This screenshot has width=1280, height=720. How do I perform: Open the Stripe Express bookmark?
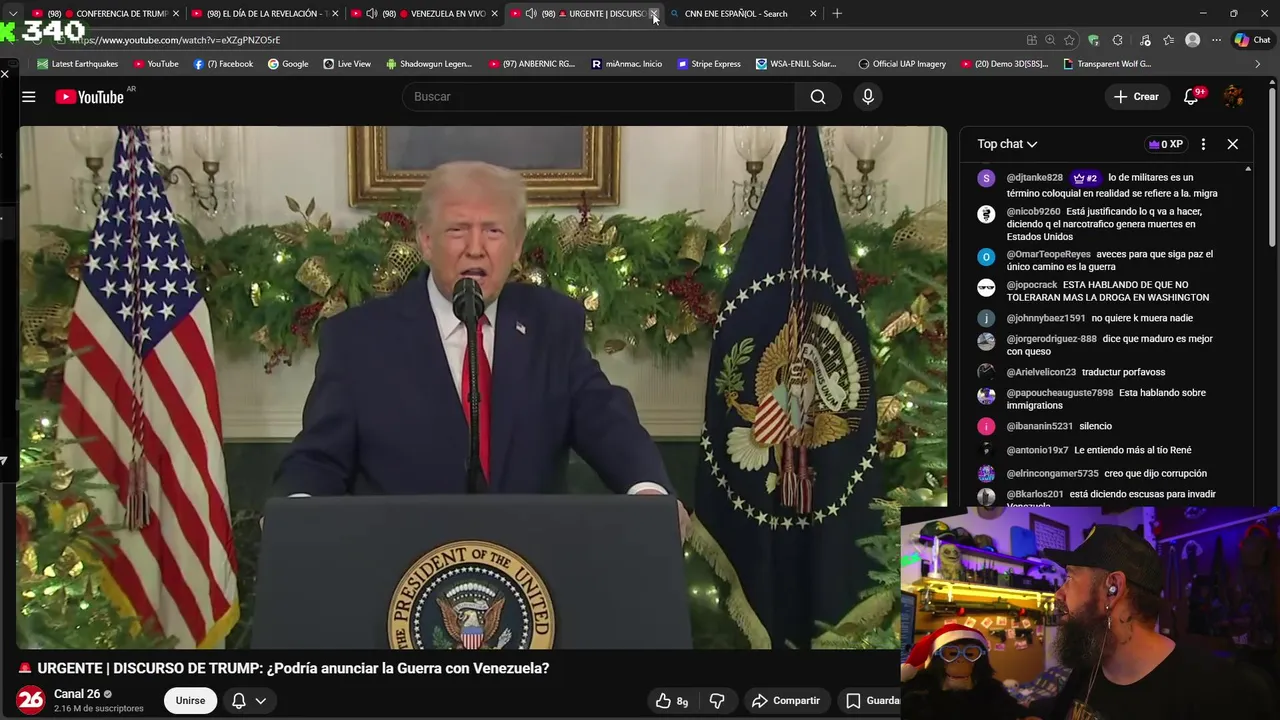(x=709, y=64)
